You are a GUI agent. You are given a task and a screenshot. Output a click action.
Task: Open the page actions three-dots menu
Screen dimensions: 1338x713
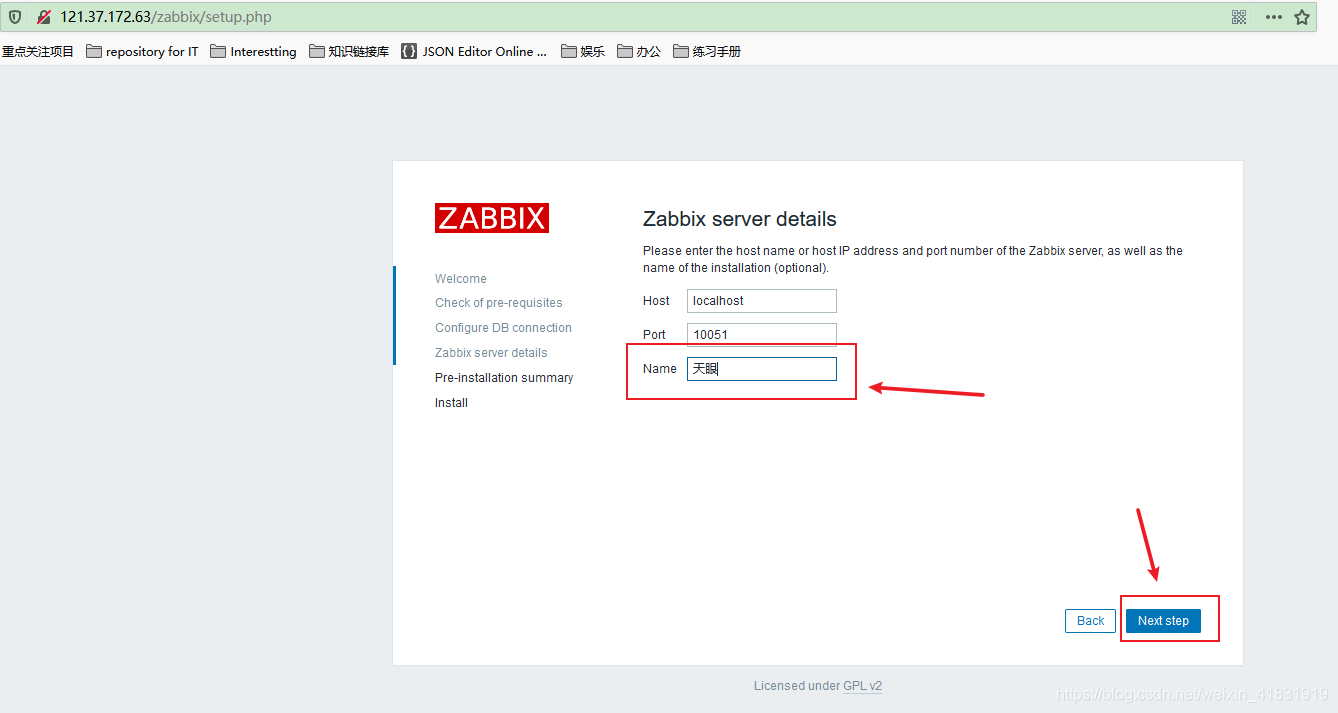(1273, 17)
